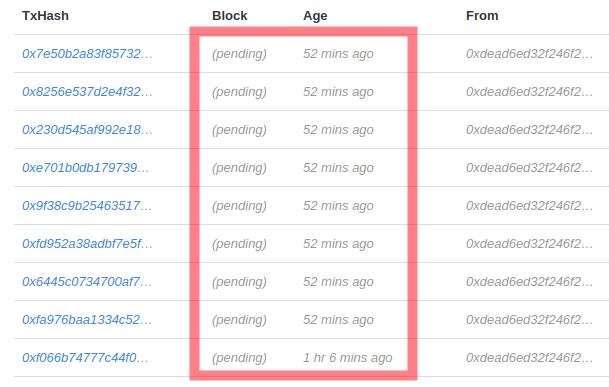The height and width of the screenshot is (387, 609).
Task: Click pending status in the 0xf066b74777c44f0… row
Action: click(x=239, y=358)
